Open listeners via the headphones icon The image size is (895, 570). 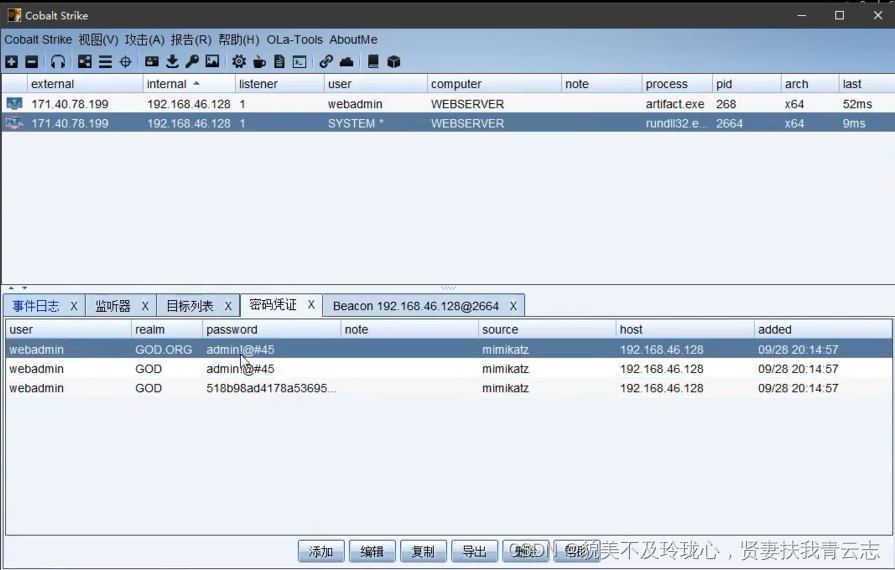tap(58, 62)
